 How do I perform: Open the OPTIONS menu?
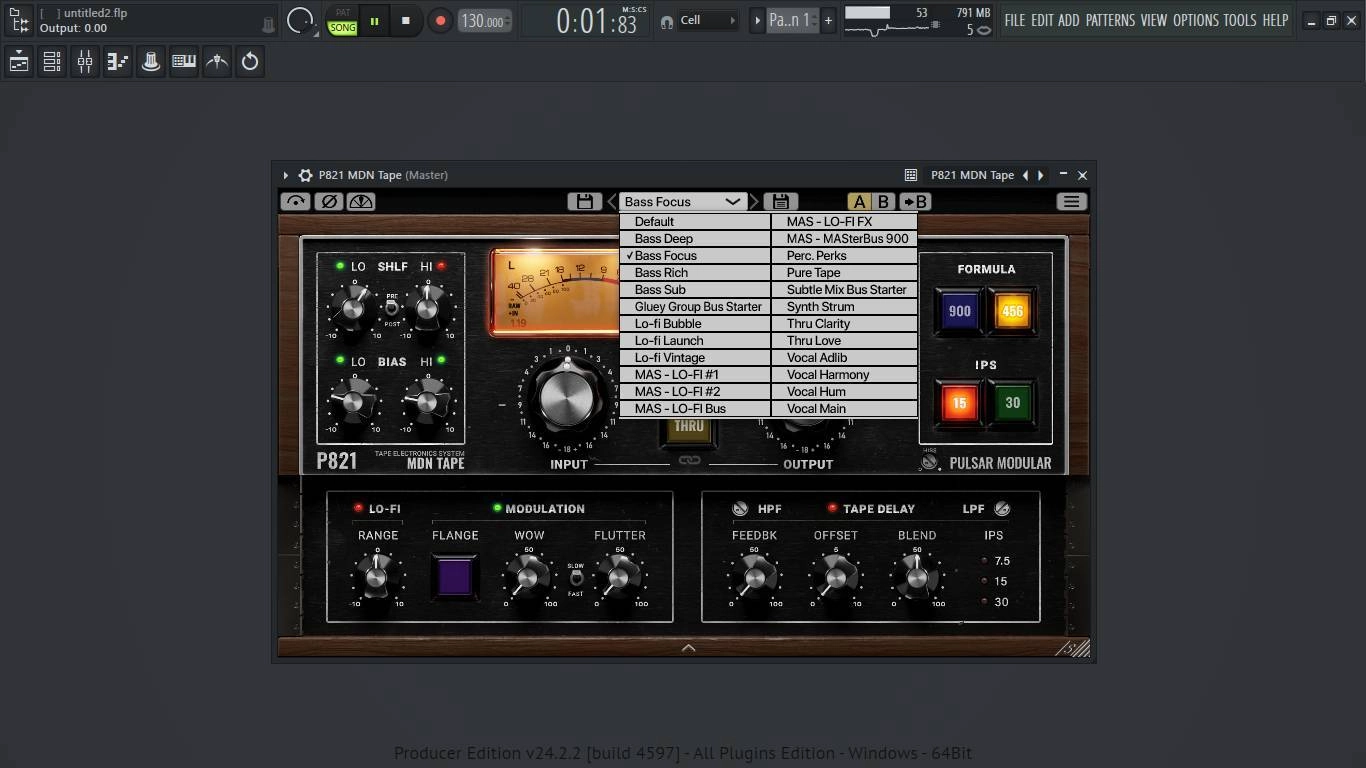click(1196, 20)
